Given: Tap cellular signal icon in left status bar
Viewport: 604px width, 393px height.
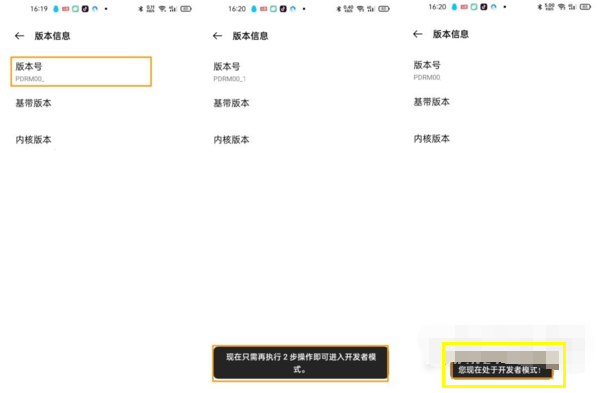Looking at the screenshot, I should pyautogui.click(x=173, y=9).
